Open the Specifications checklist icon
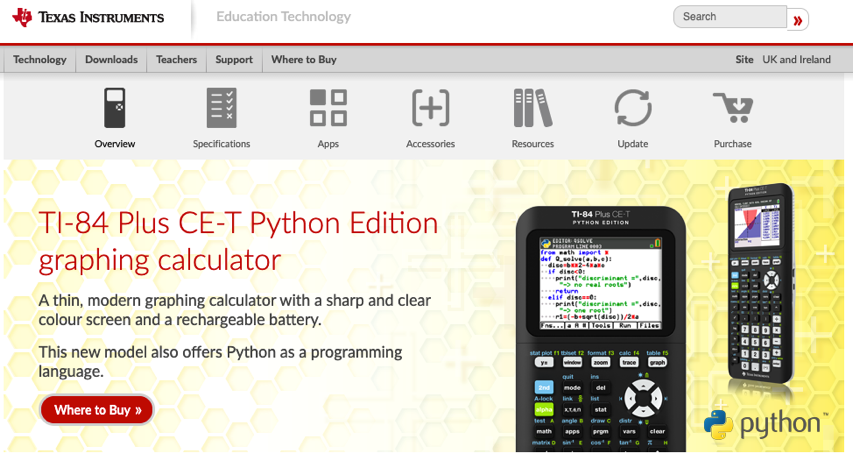 pos(221,108)
